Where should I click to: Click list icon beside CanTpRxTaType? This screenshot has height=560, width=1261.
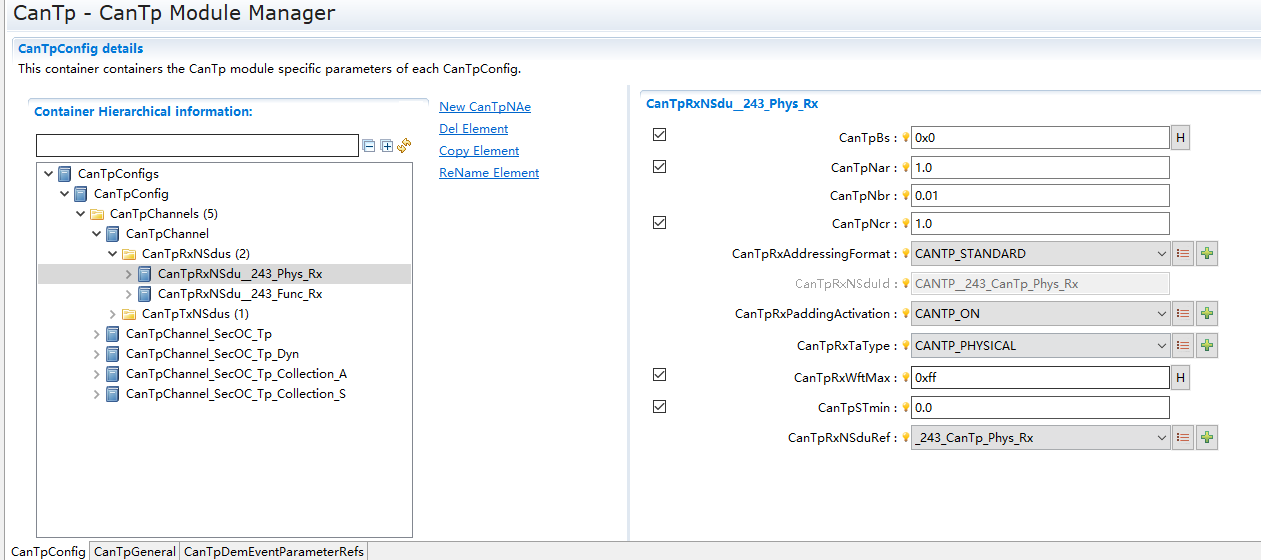(x=1183, y=346)
